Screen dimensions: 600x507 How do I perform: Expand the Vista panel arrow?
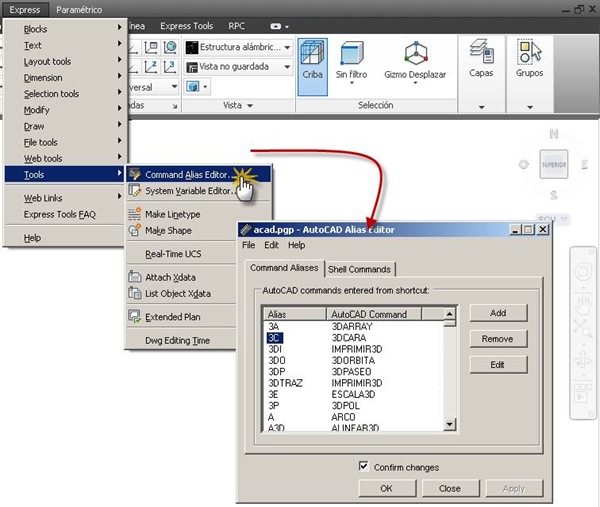250,106
